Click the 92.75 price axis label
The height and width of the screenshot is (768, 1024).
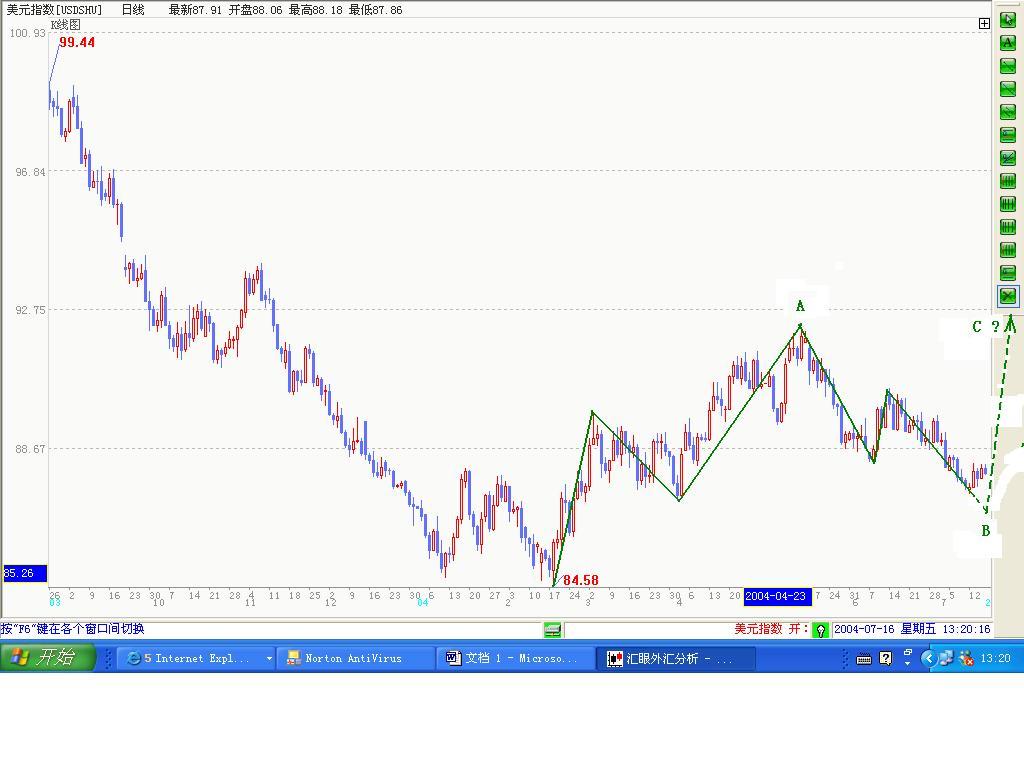pyautogui.click(x=31, y=310)
